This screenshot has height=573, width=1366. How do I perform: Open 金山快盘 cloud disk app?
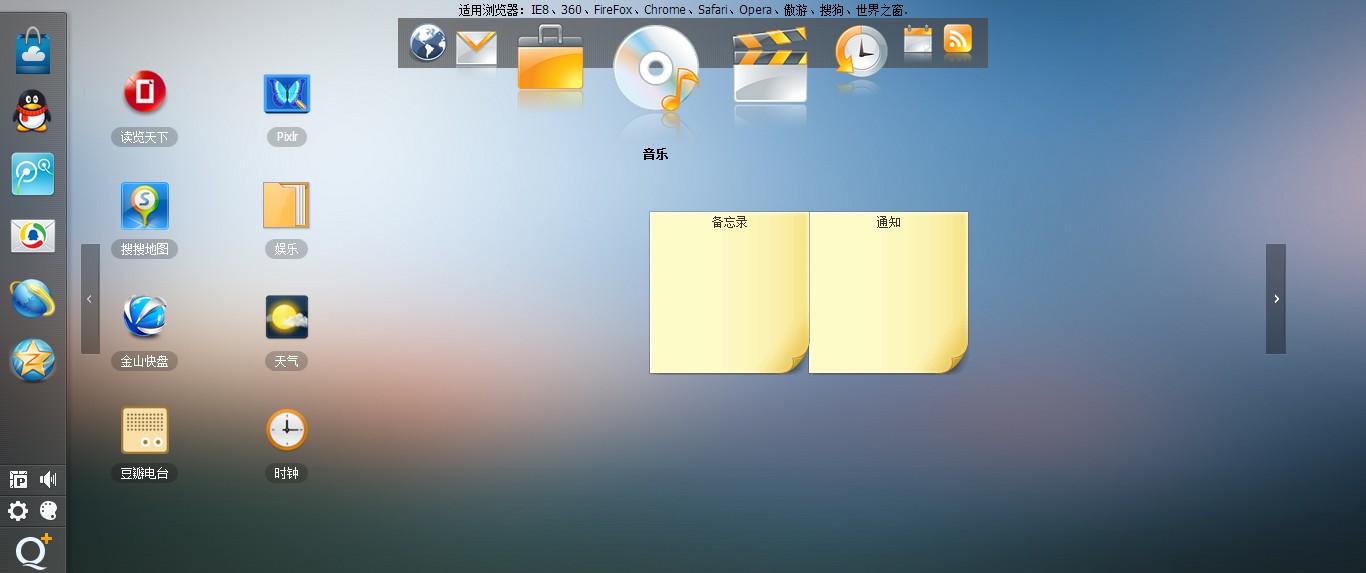[145, 317]
